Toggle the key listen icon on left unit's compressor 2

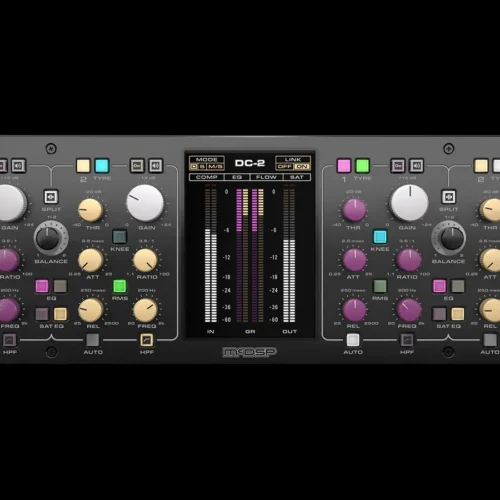(x=137, y=166)
